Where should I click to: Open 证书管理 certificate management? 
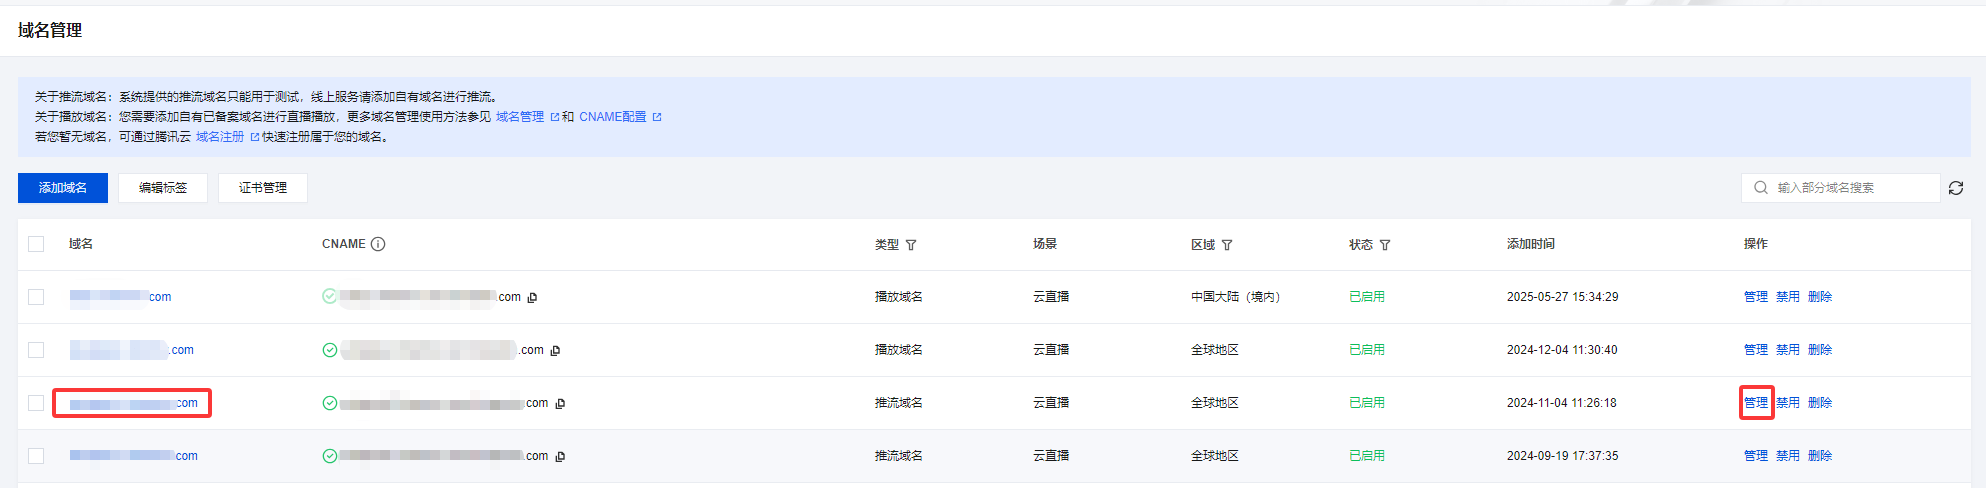click(x=263, y=188)
